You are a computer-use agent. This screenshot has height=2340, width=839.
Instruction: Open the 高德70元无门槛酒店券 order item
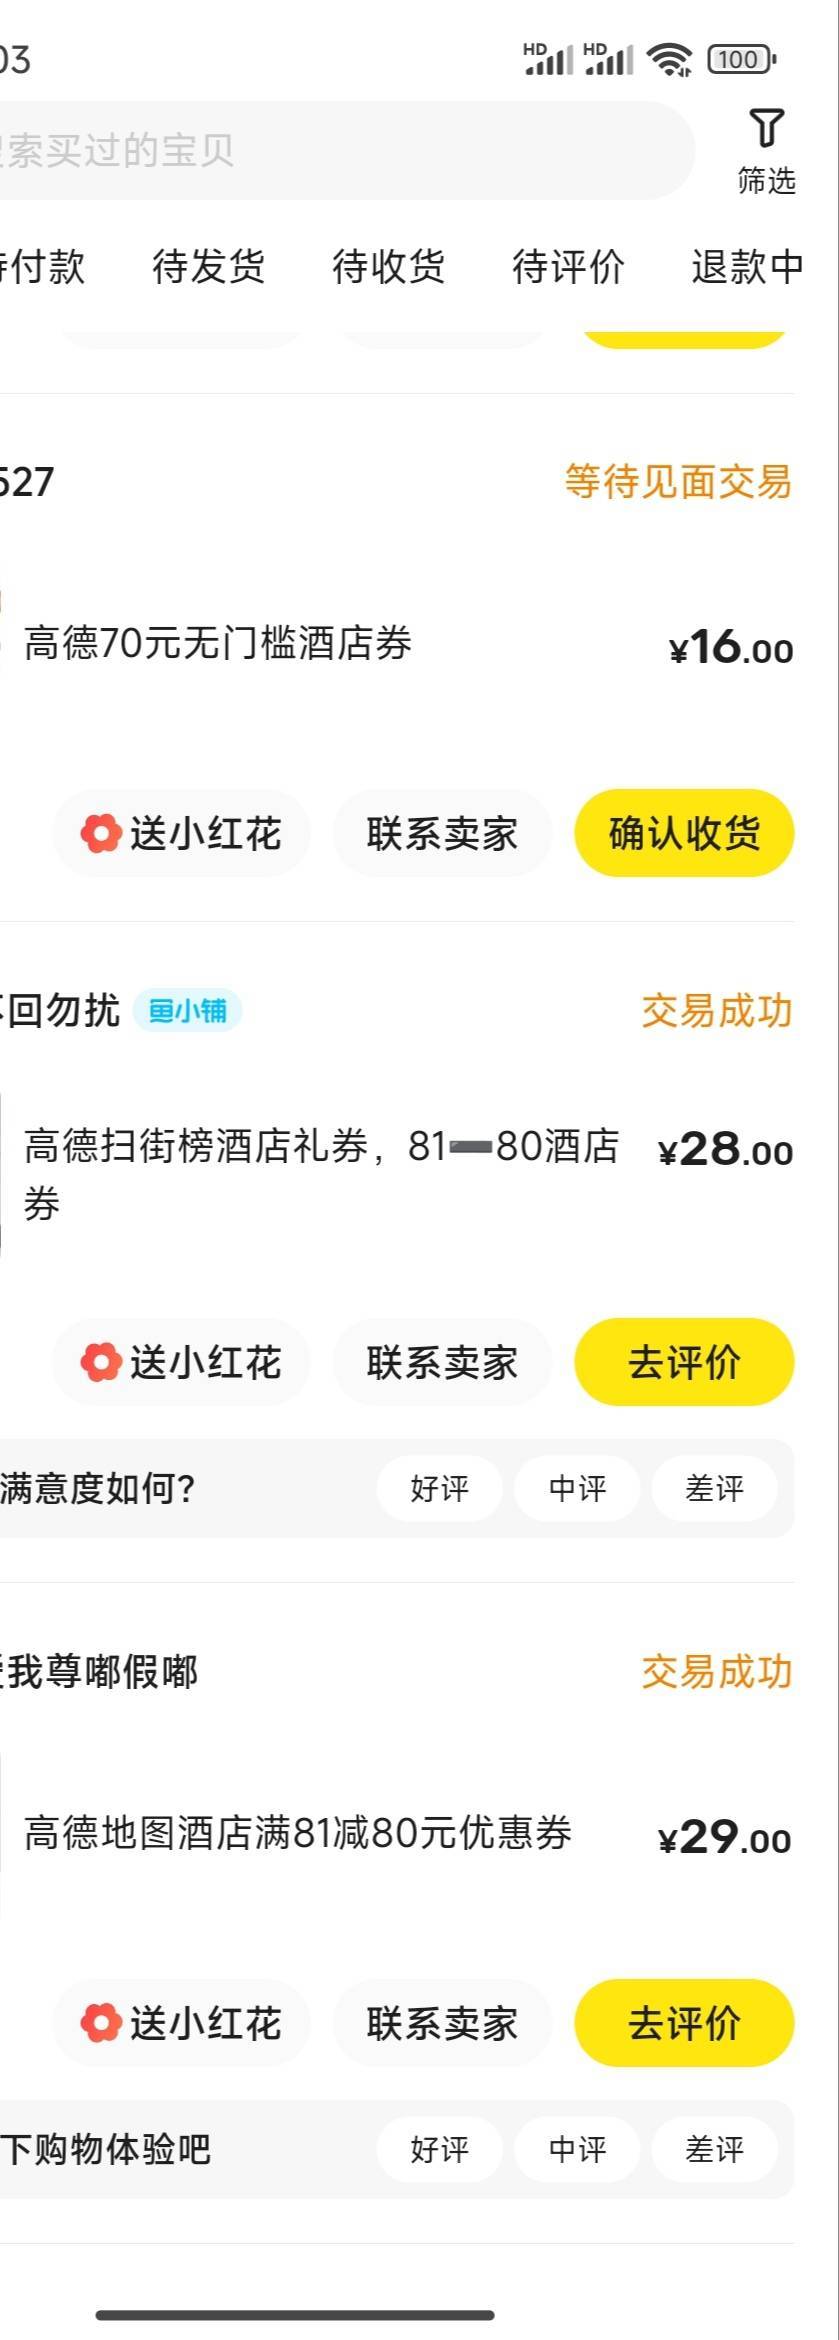point(218,644)
